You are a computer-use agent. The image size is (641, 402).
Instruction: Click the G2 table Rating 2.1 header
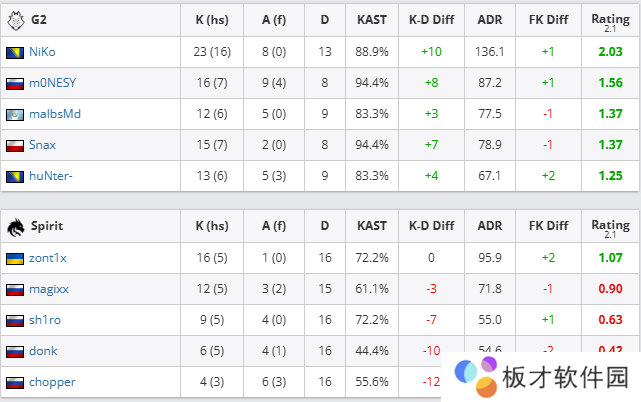(x=609, y=20)
